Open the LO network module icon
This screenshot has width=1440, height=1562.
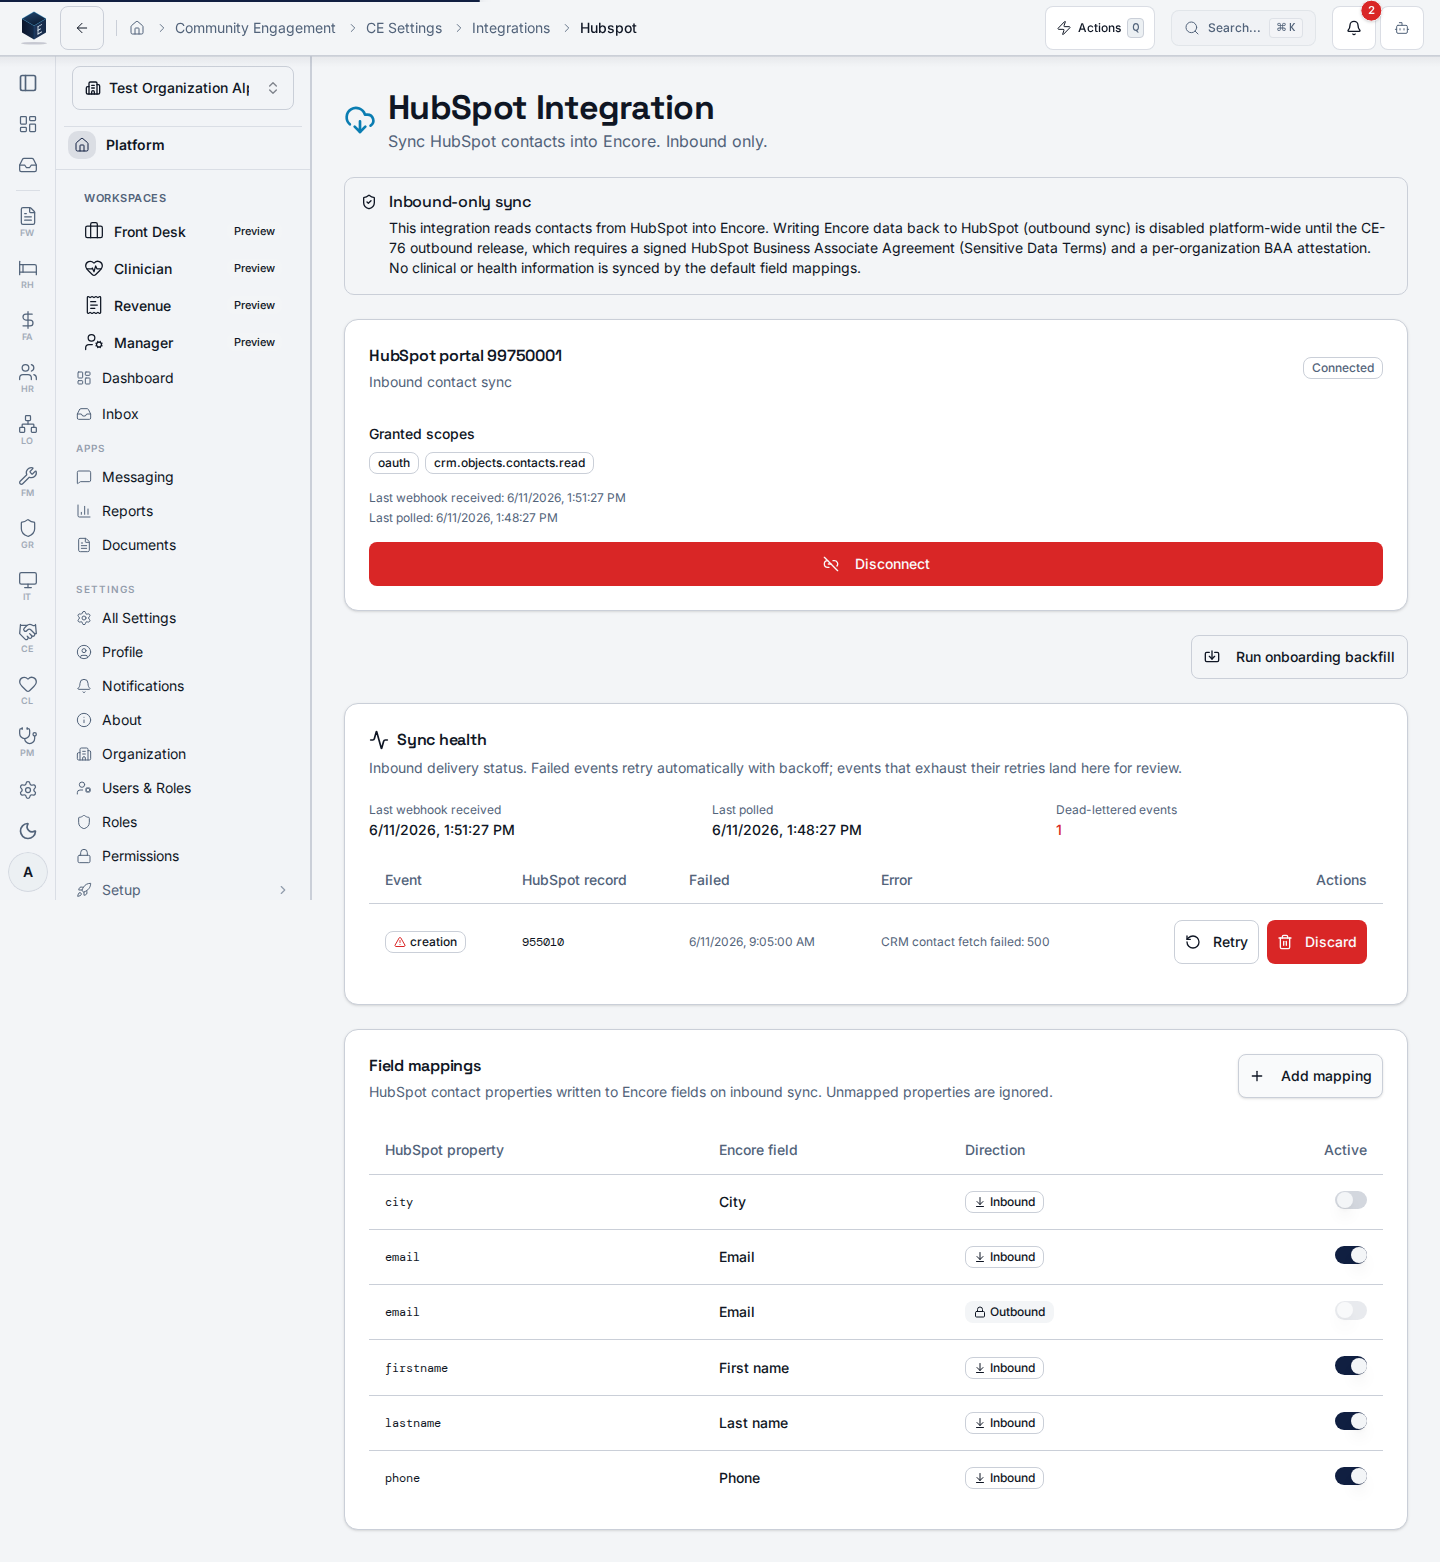click(28, 429)
